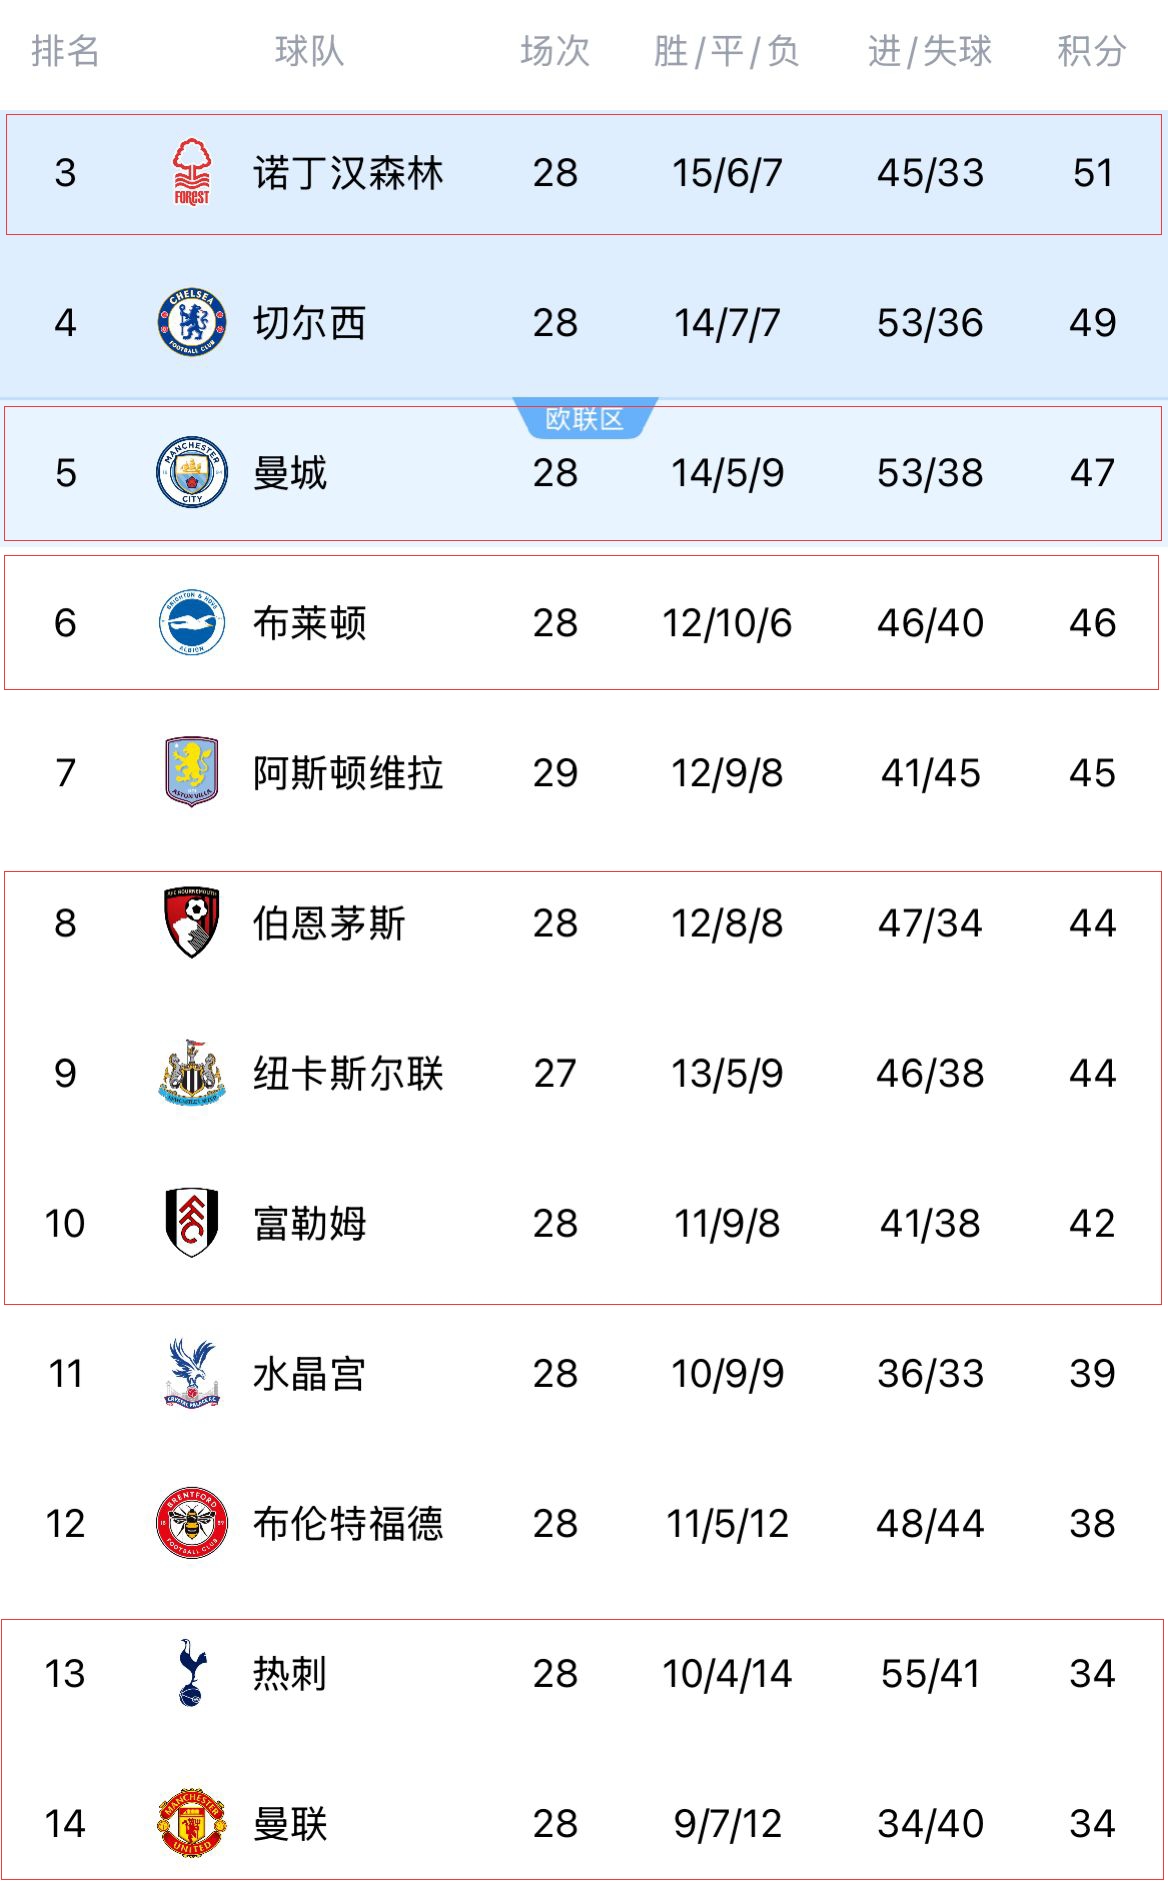Click the 进/失球 column header
This screenshot has height=1884, width=1168.
(930, 51)
